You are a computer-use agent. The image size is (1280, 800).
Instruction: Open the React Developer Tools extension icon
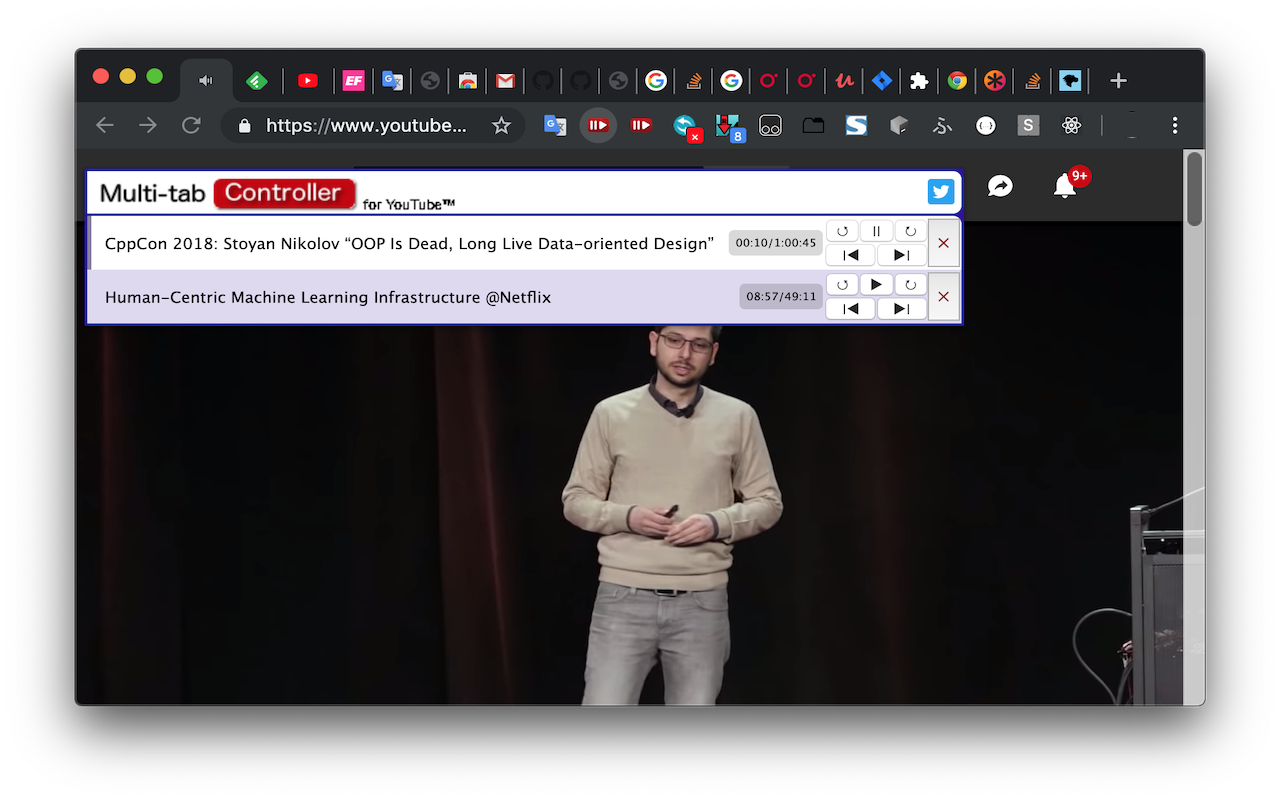pos(1071,126)
